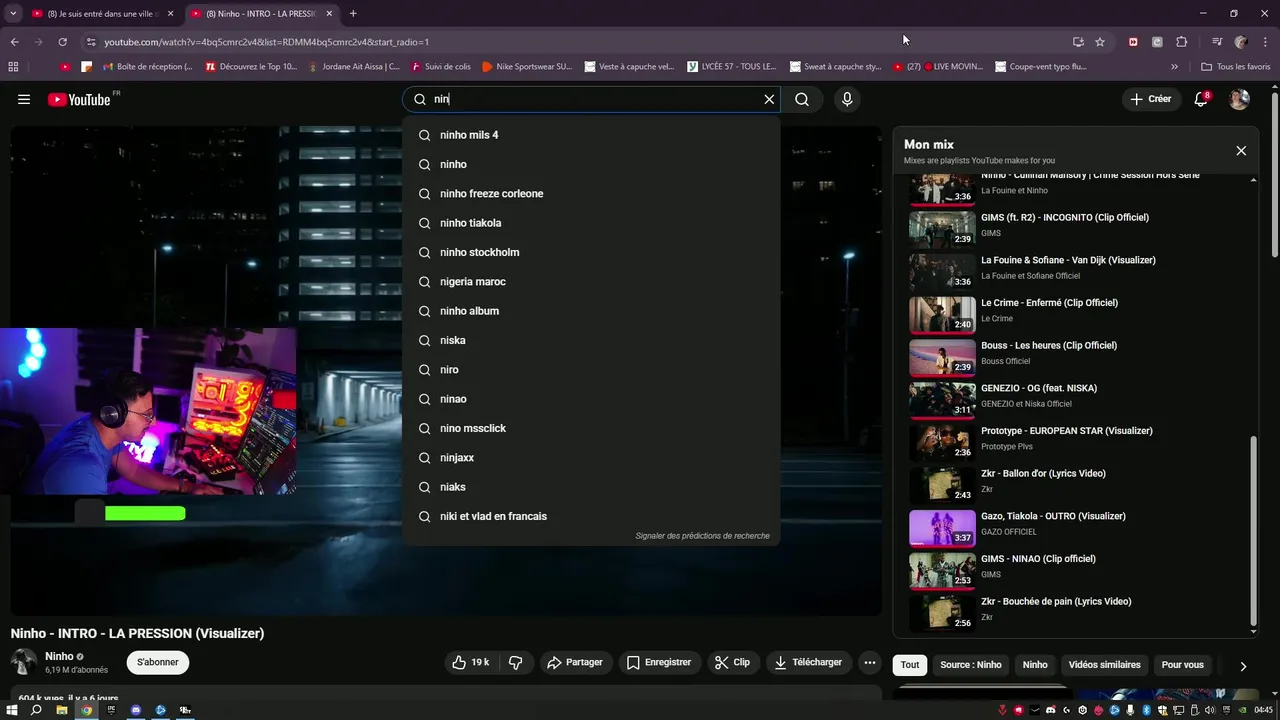Open the notifications bell
The width and height of the screenshot is (1280, 720).
[x=1201, y=99]
